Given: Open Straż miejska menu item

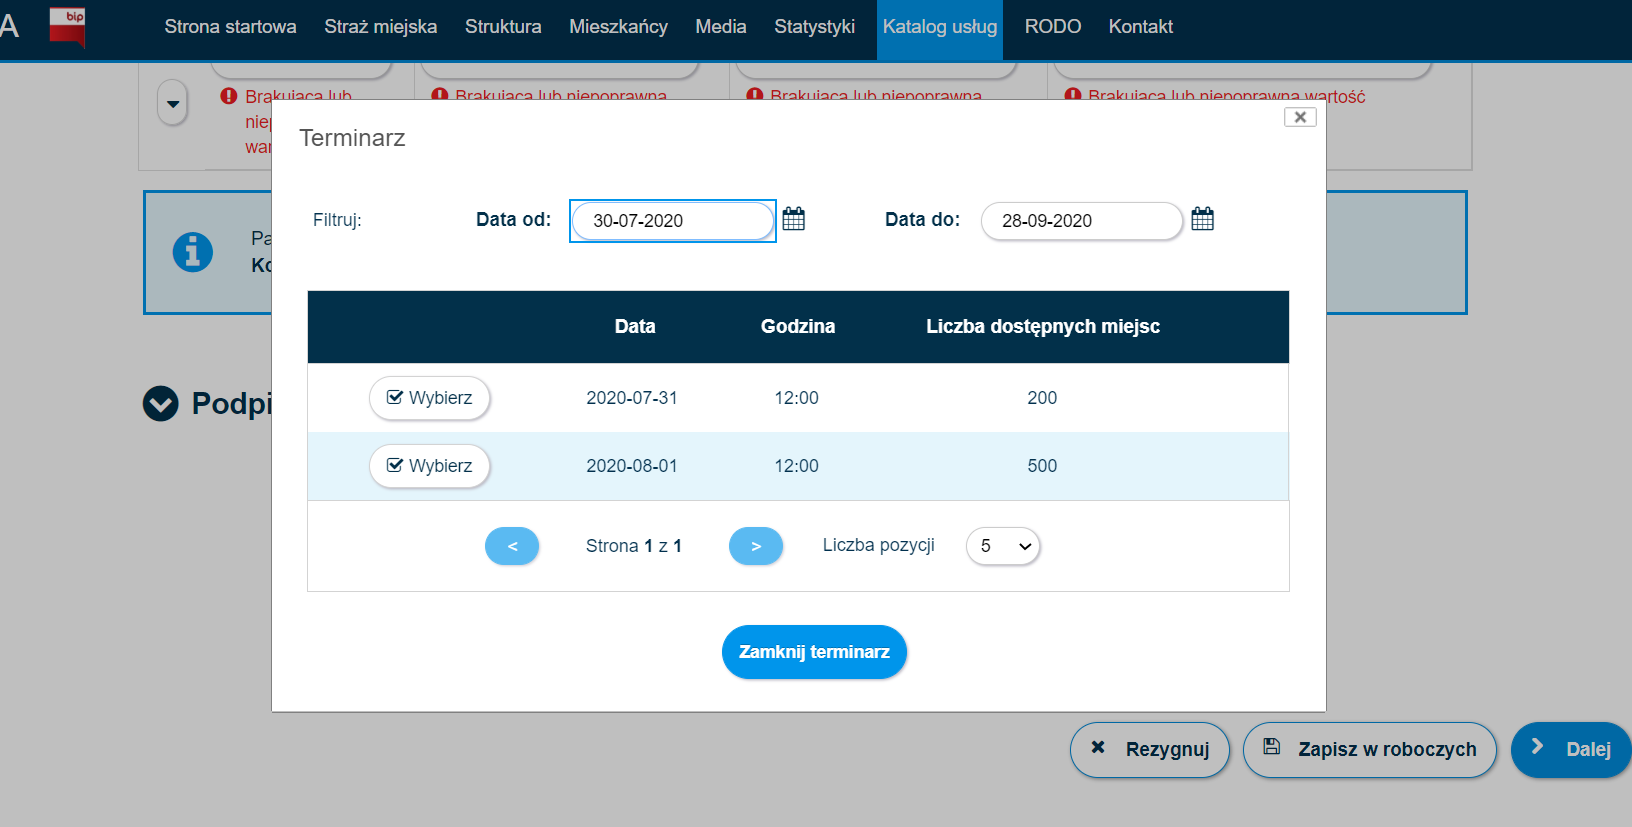Looking at the screenshot, I should click(381, 27).
